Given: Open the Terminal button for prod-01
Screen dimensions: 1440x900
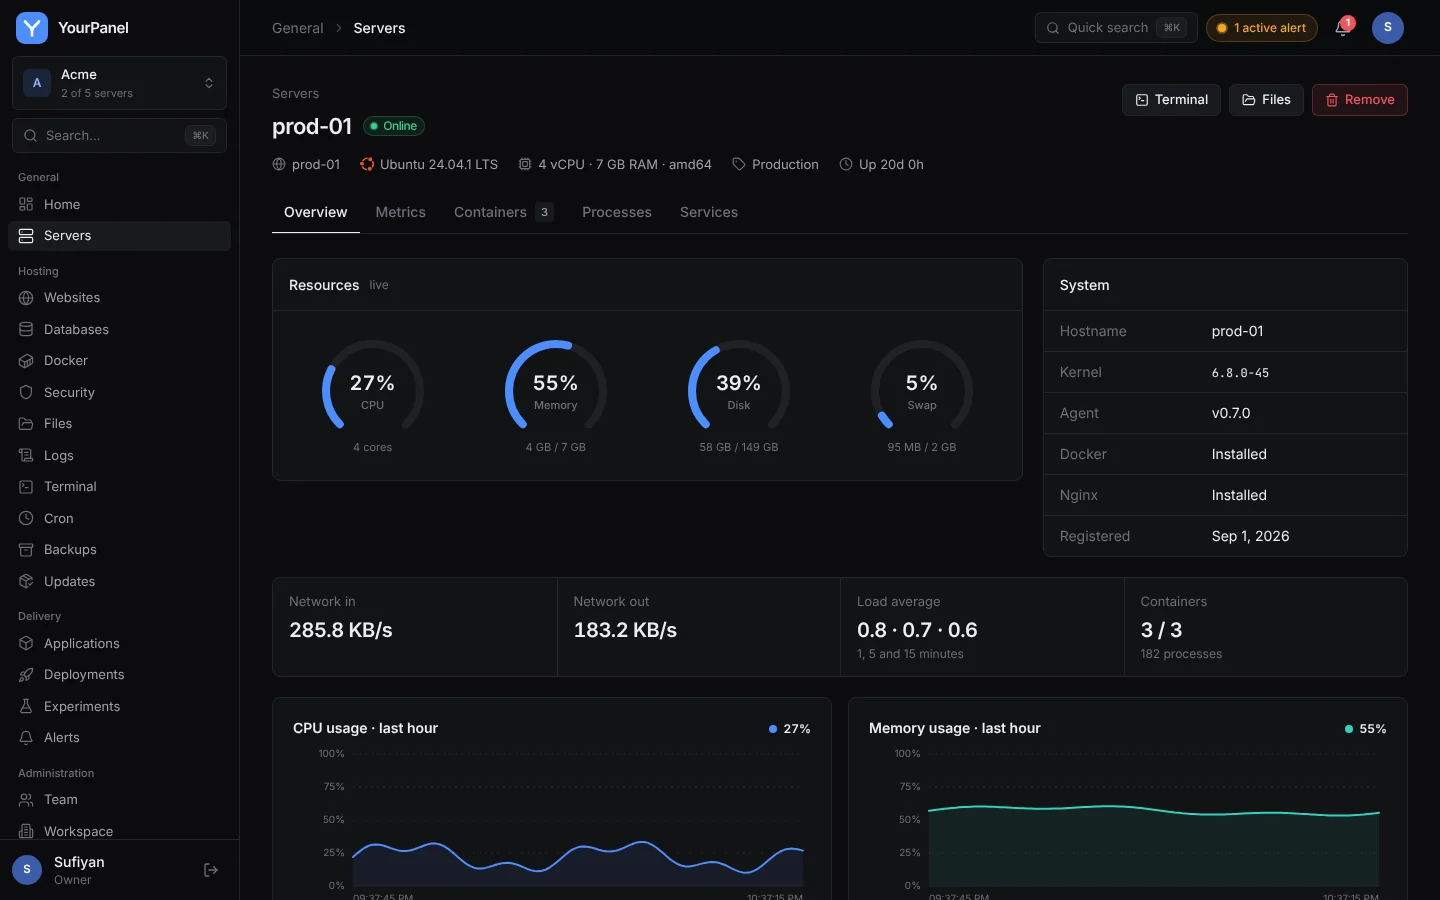Looking at the screenshot, I should point(1171,100).
